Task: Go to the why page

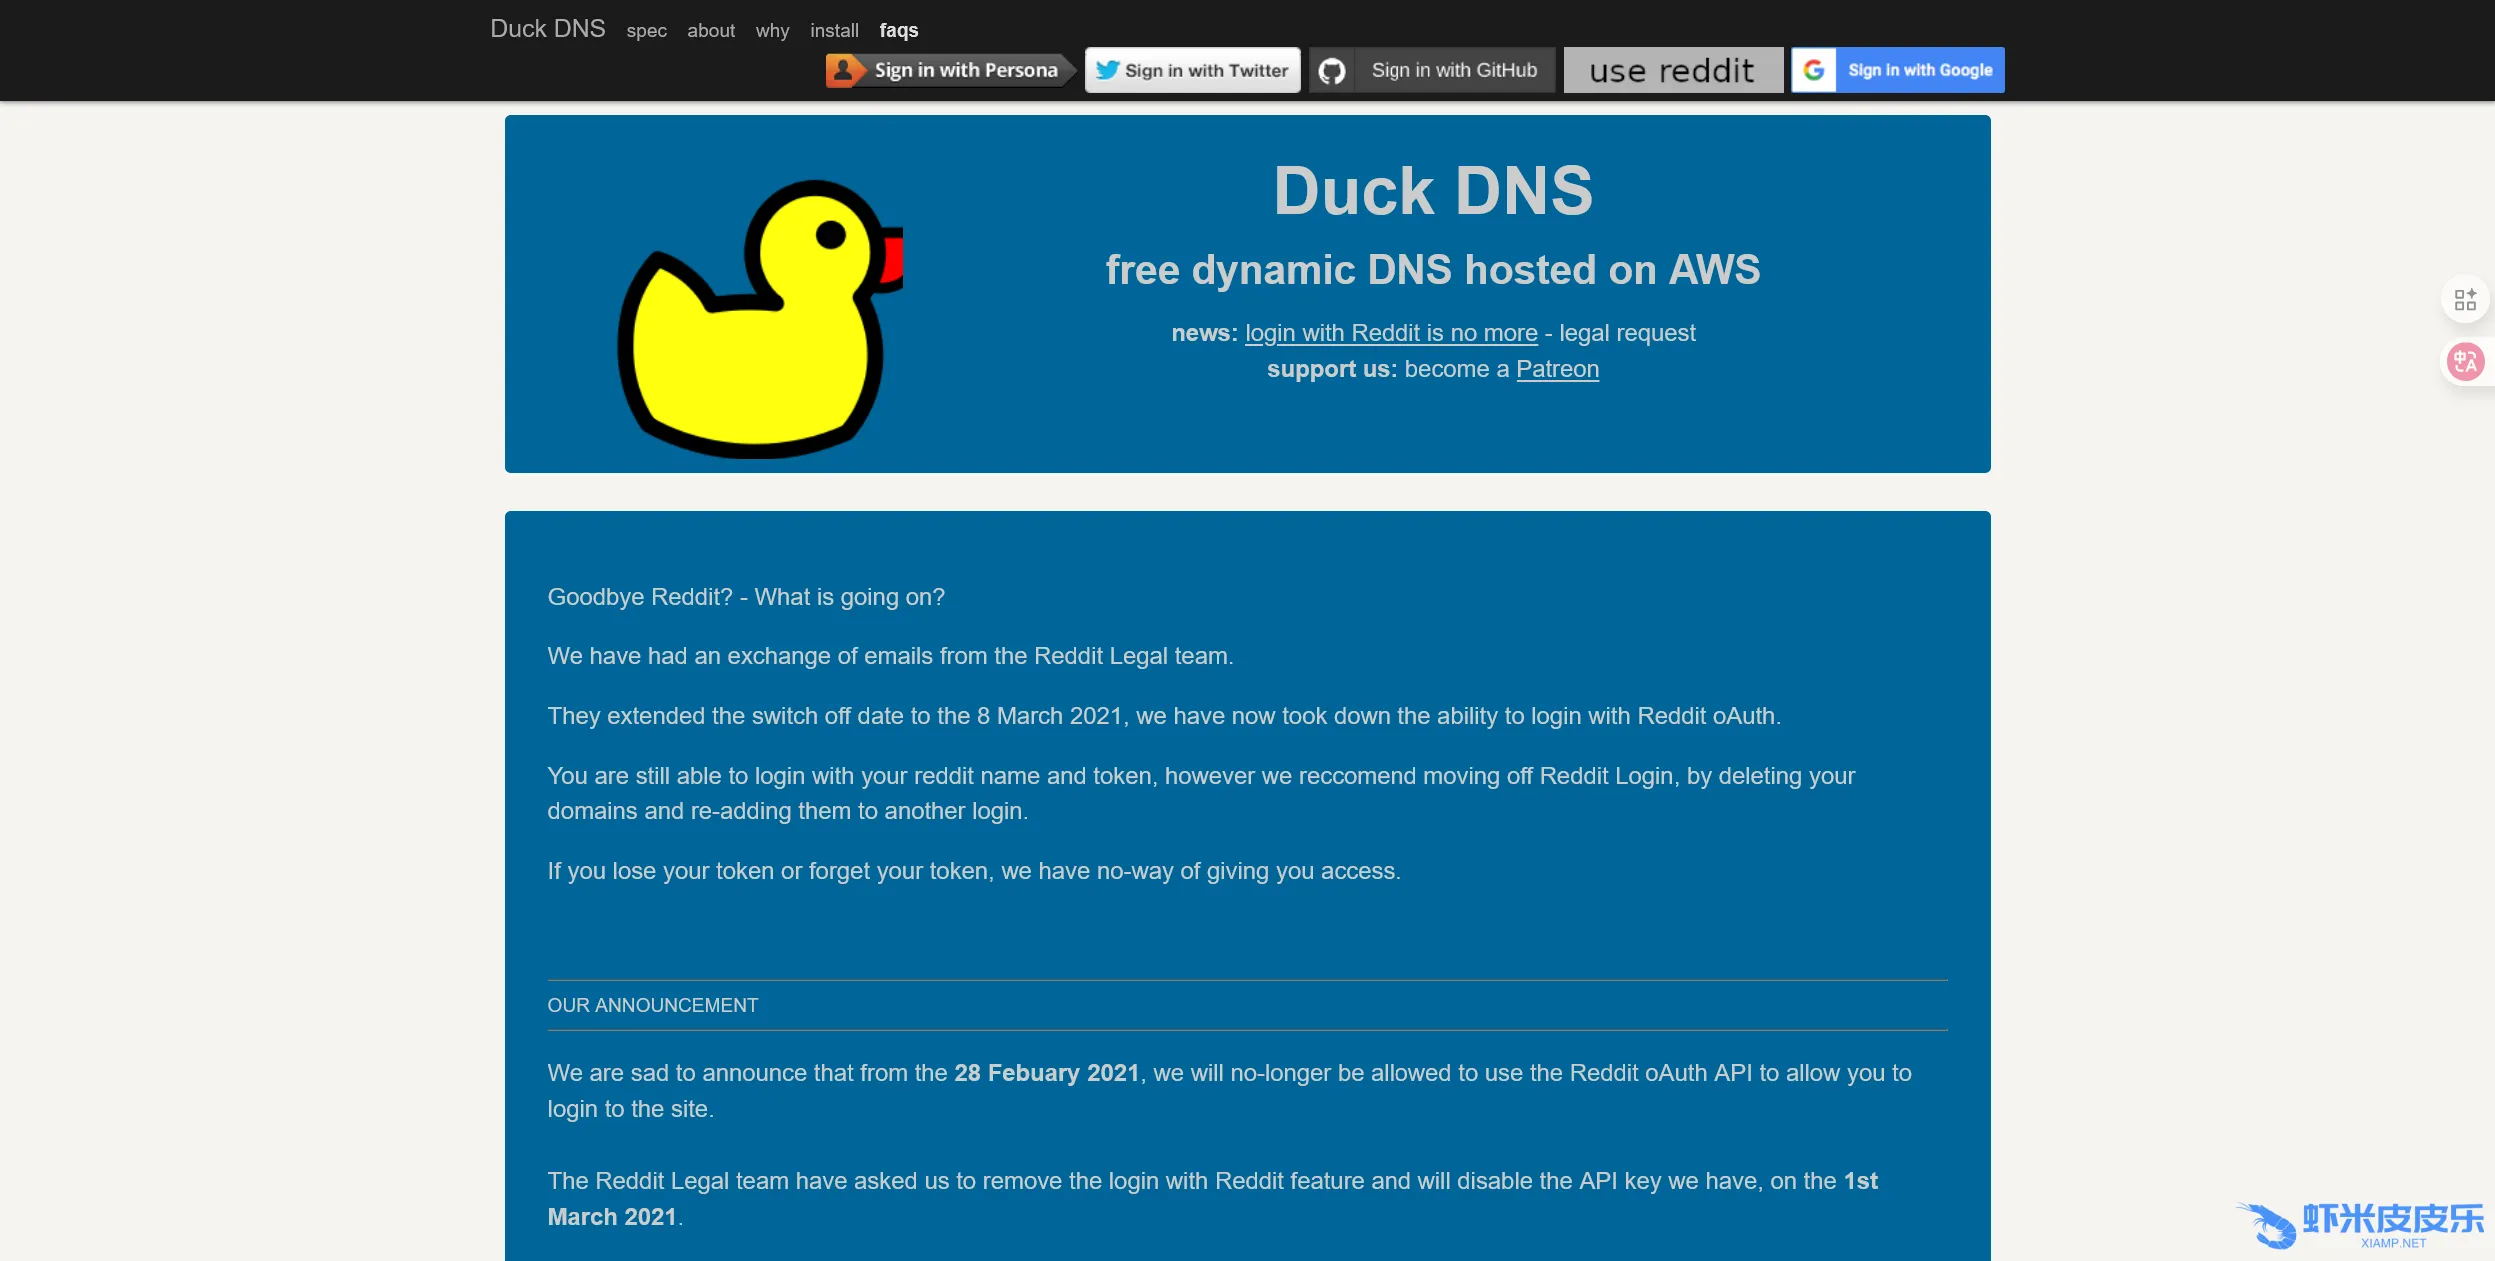Action: (x=772, y=31)
